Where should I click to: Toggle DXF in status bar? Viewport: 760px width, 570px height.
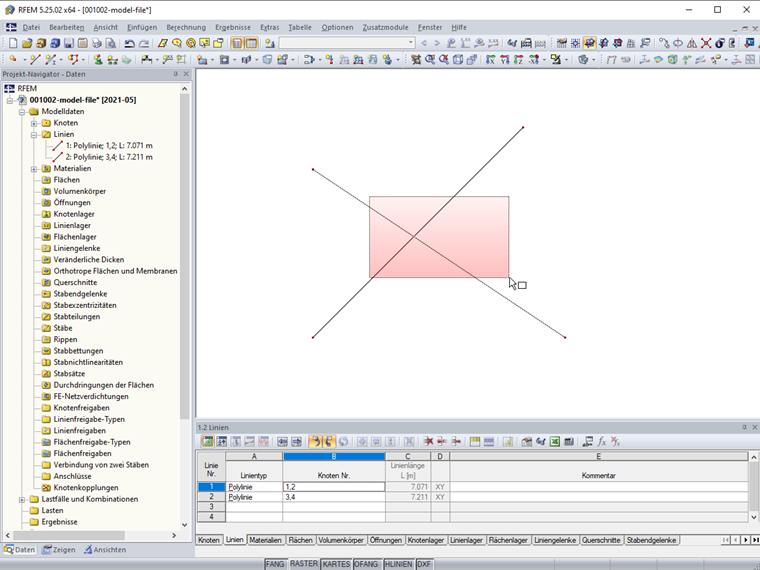click(424, 564)
